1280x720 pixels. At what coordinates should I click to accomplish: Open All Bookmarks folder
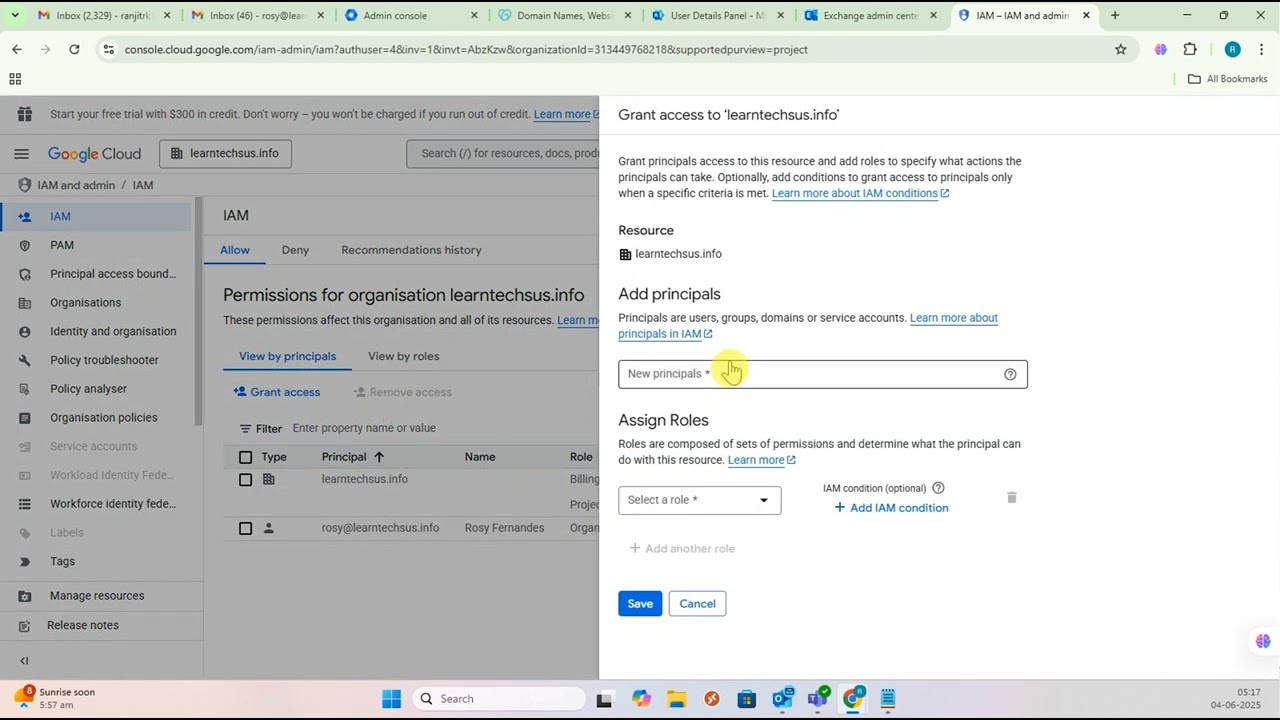(x=1227, y=79)
